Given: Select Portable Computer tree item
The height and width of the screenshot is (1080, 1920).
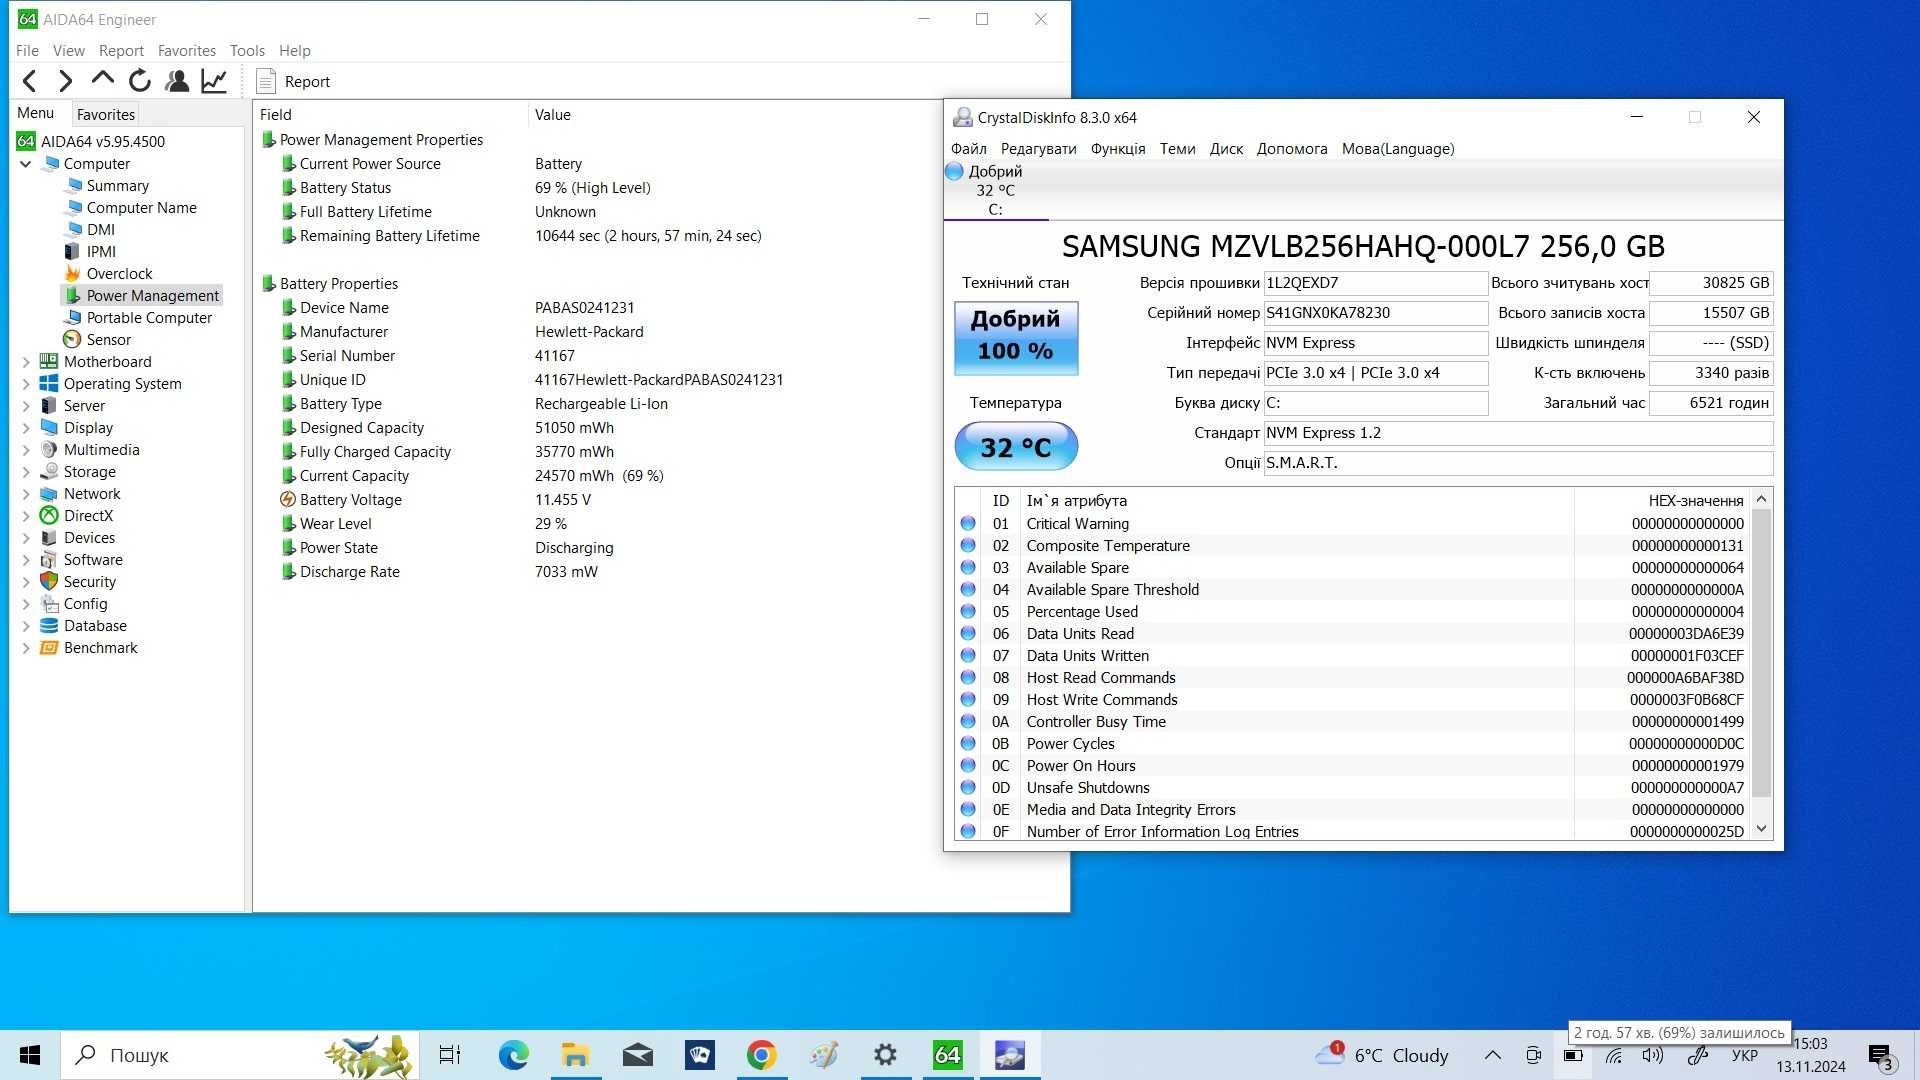Looking at the screenshot, I should coord(149,318).
